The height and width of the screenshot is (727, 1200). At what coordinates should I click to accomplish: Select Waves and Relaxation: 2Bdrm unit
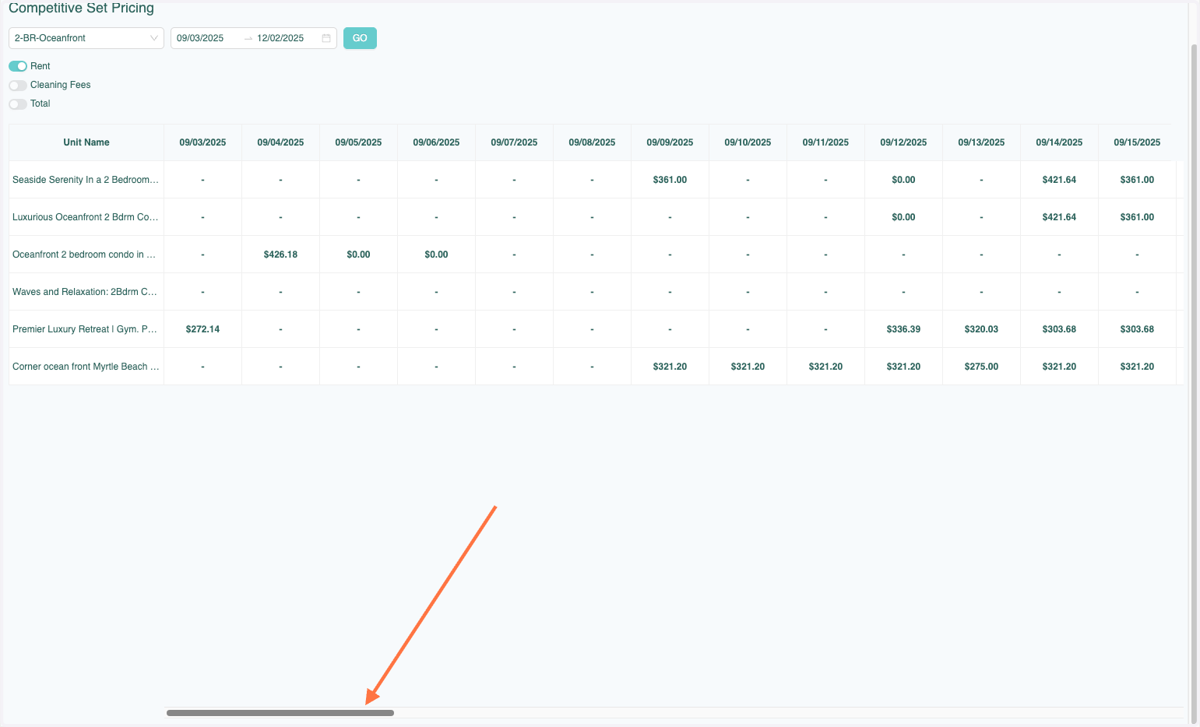86,292
